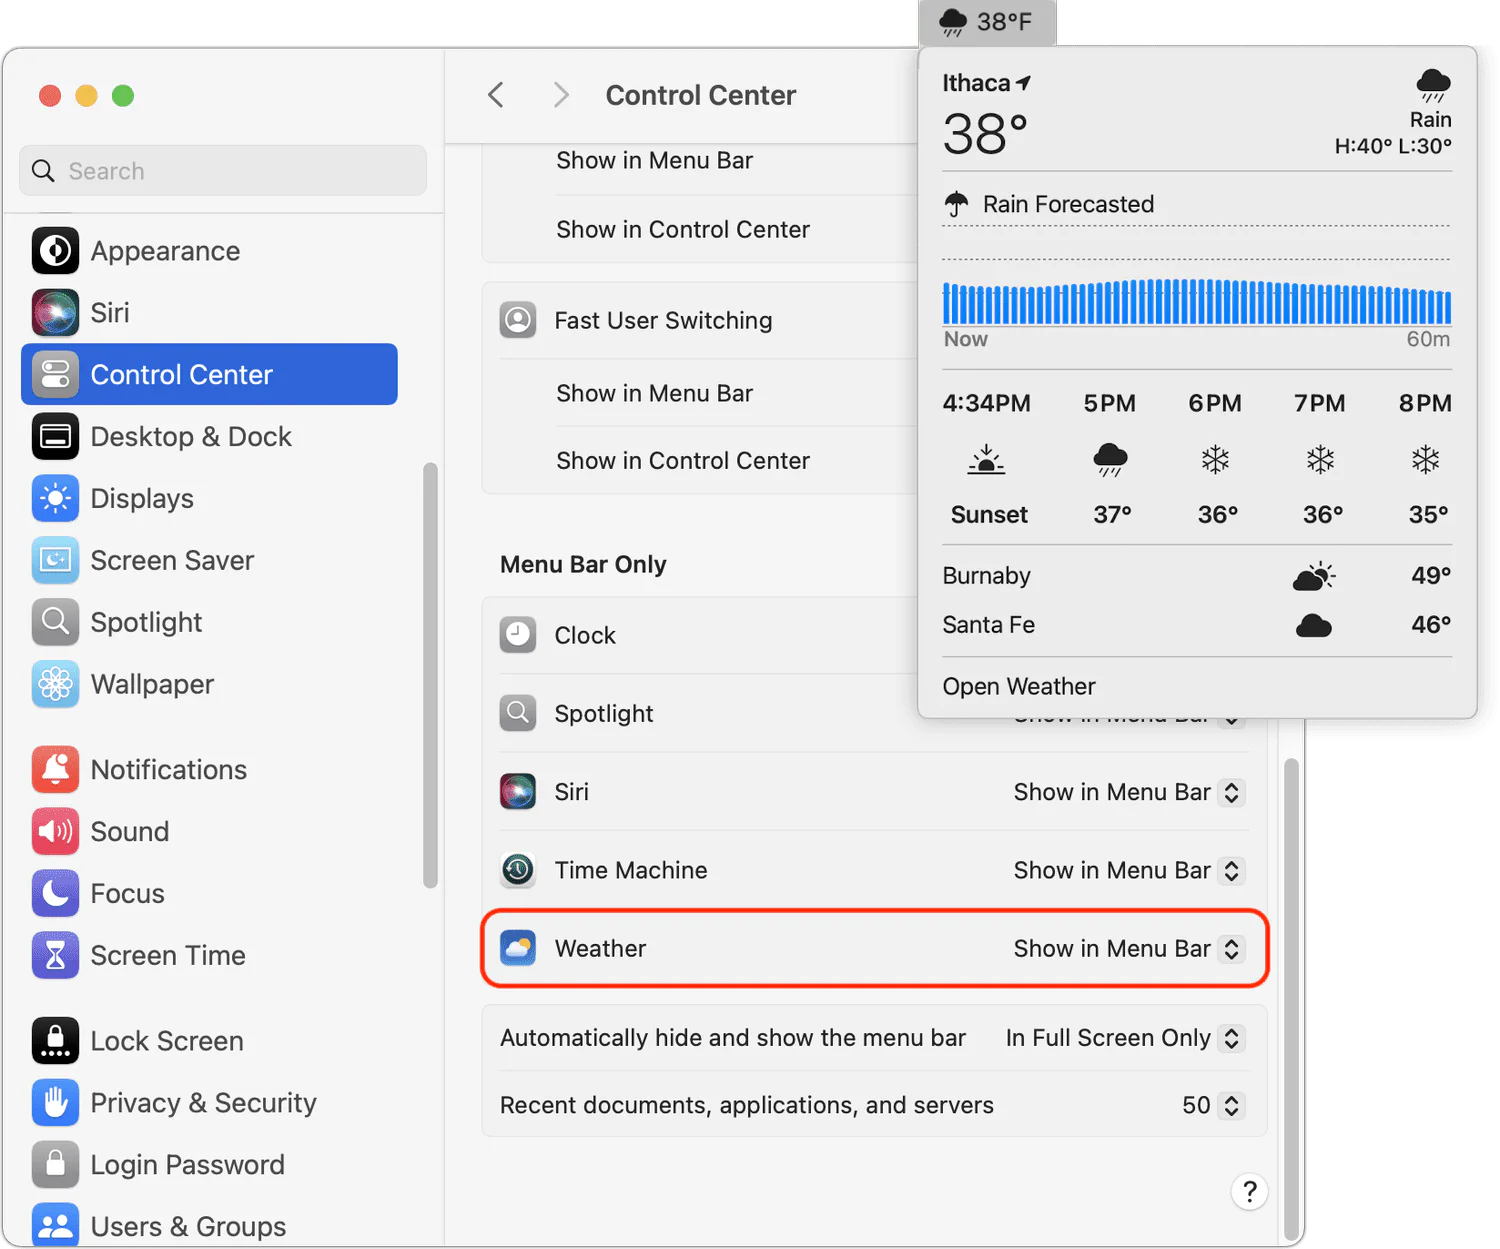1500x1249 pixels.
Task: Click the 38°F weather item in the menu bar
Action: pyautogui.click(x=987, y=22)
